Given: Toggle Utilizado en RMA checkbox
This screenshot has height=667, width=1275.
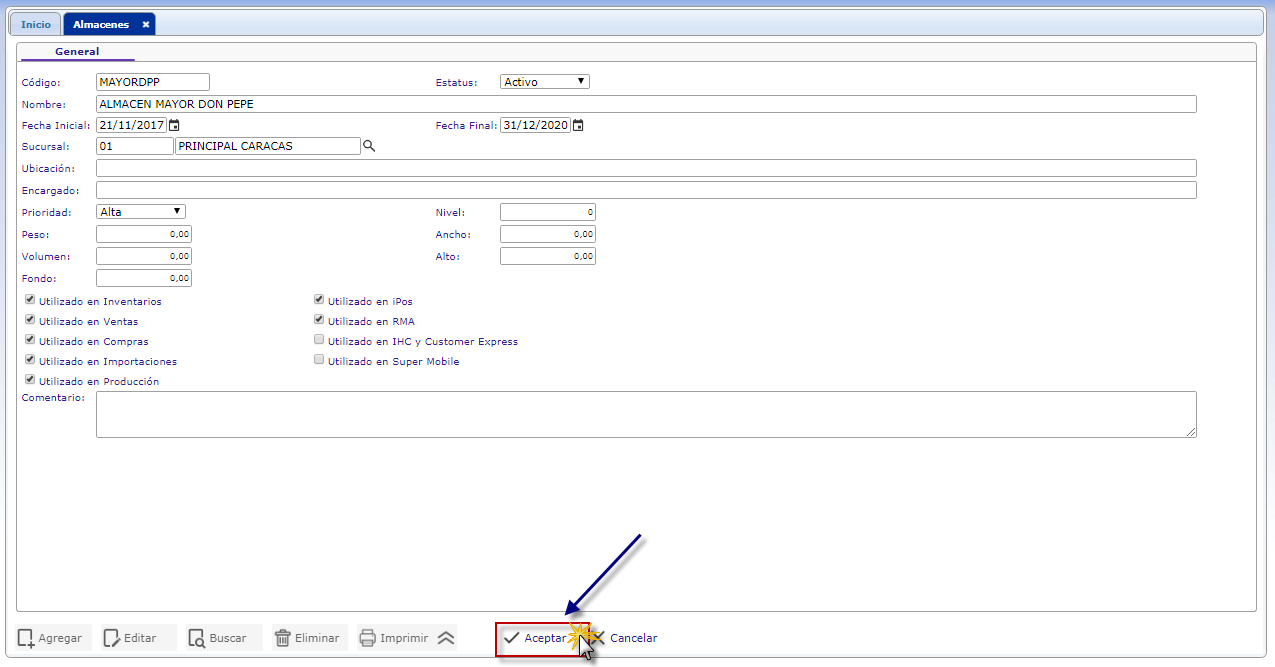Looking at the screenshot, I should click(319, 320).
